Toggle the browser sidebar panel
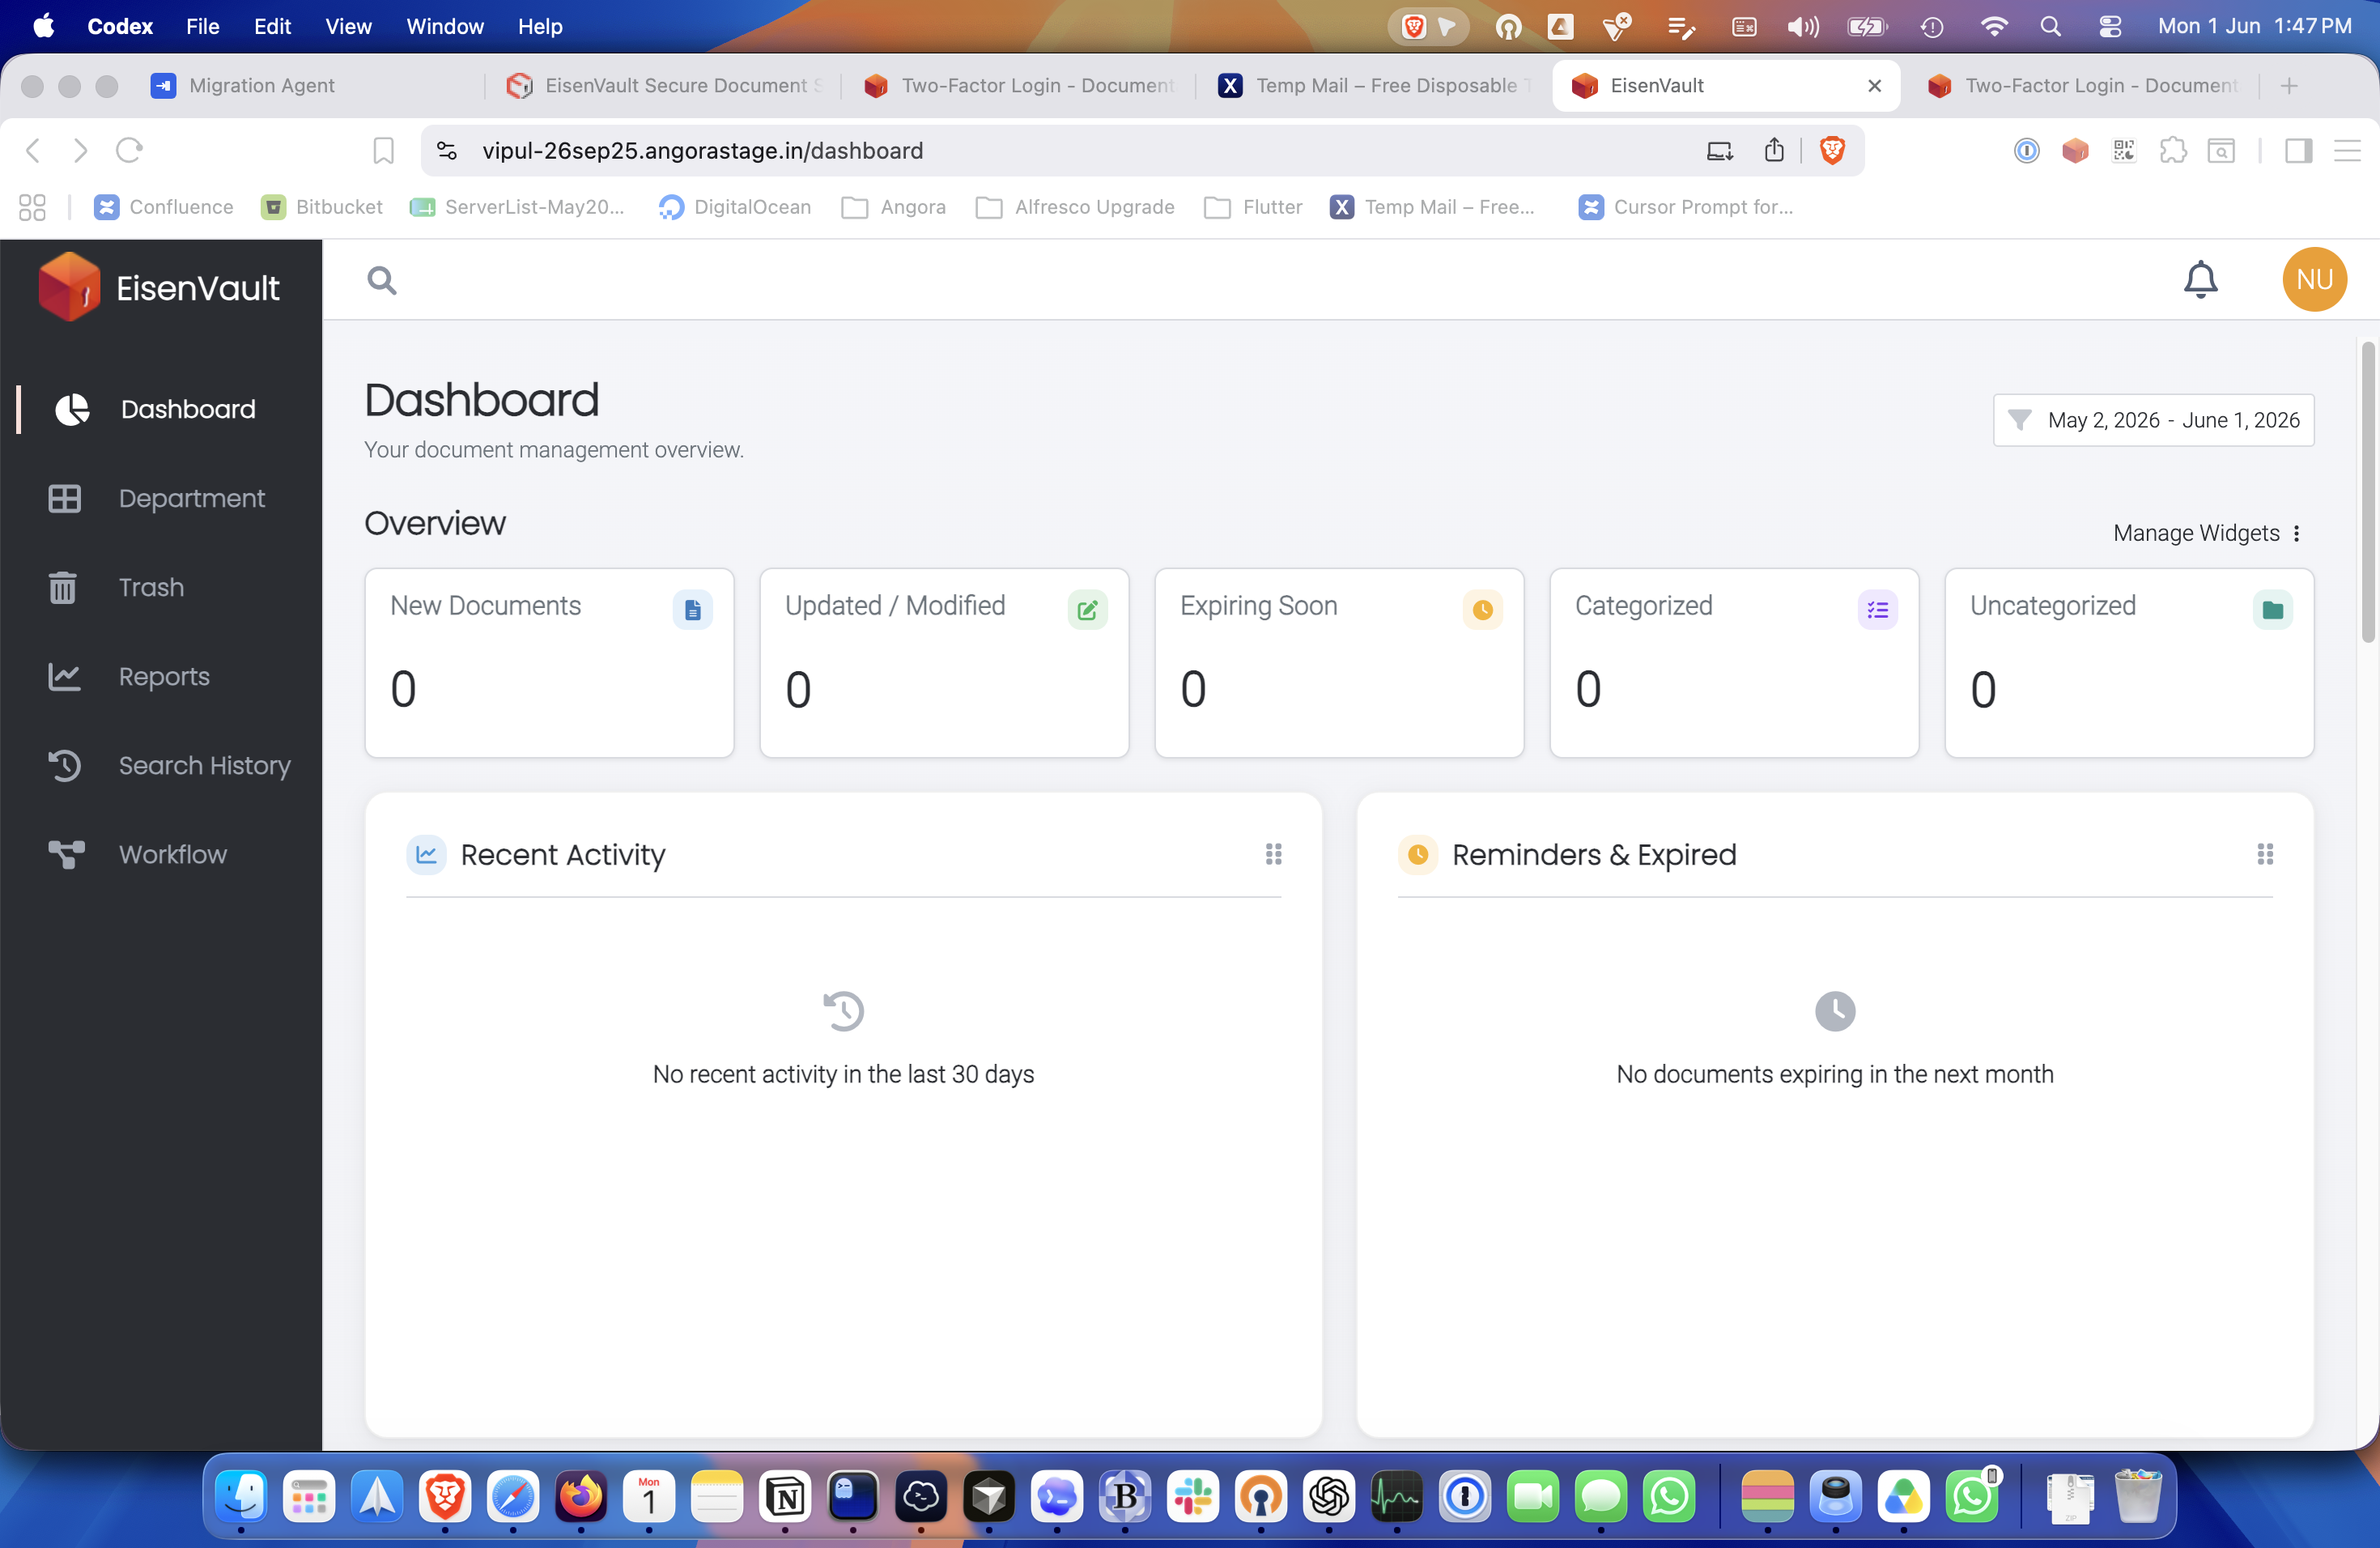Viewport: 2380px width, 1548px height. click(x=2298, y=150)
